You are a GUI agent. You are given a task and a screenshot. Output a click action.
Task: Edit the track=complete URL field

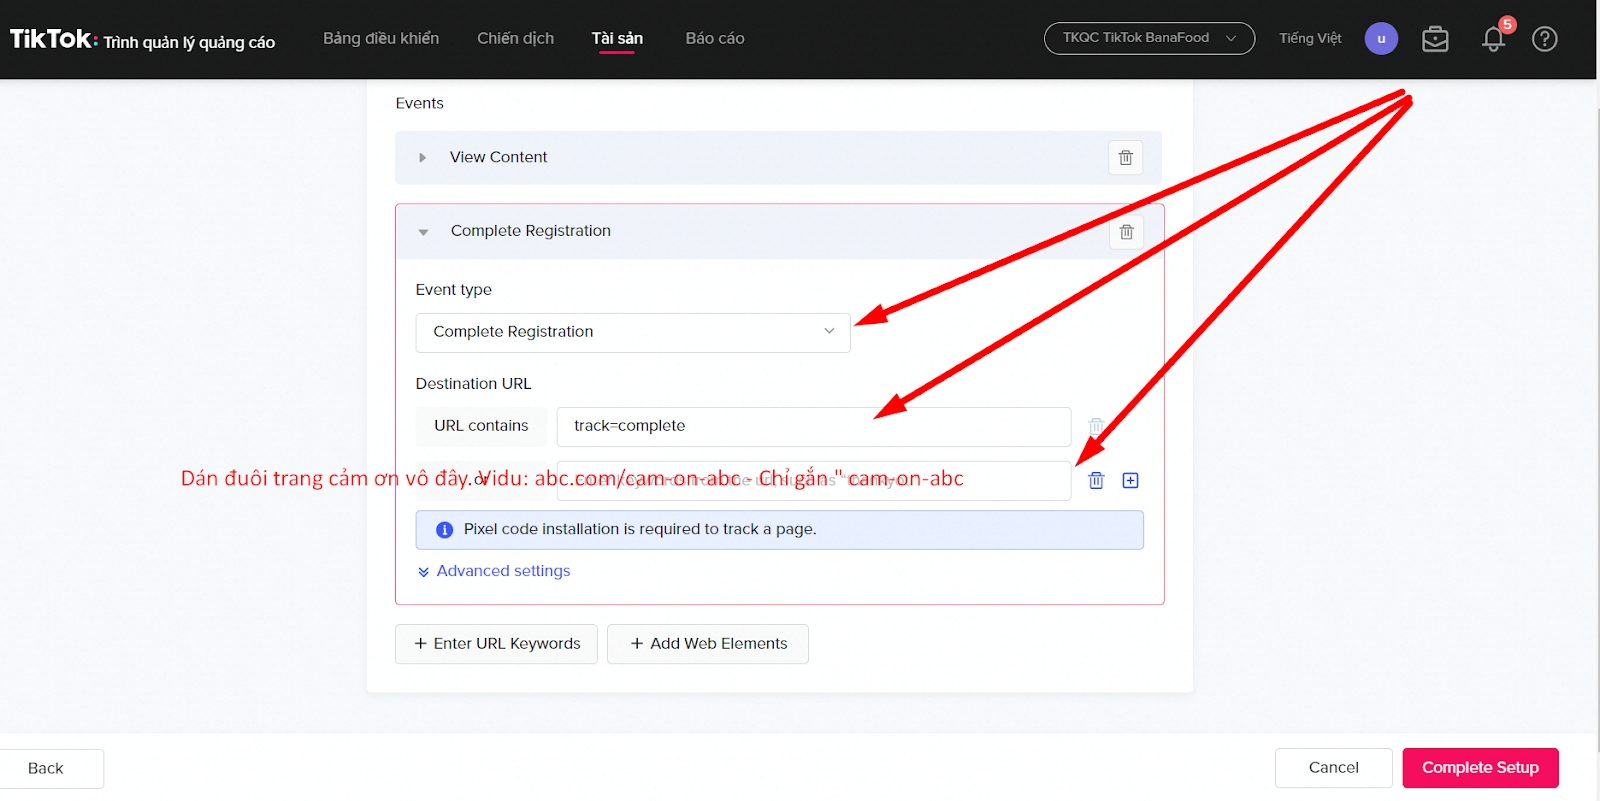(814, 426)
